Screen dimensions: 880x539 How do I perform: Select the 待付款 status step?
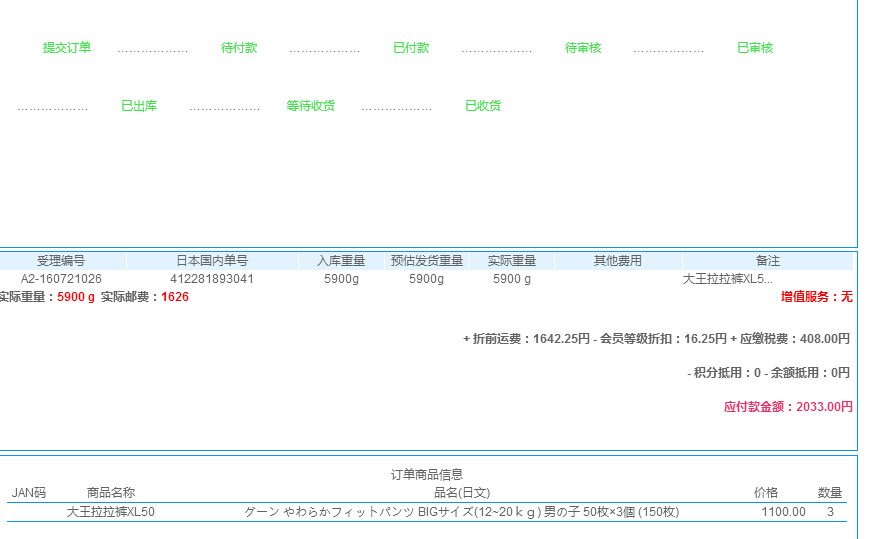[239, 48]
